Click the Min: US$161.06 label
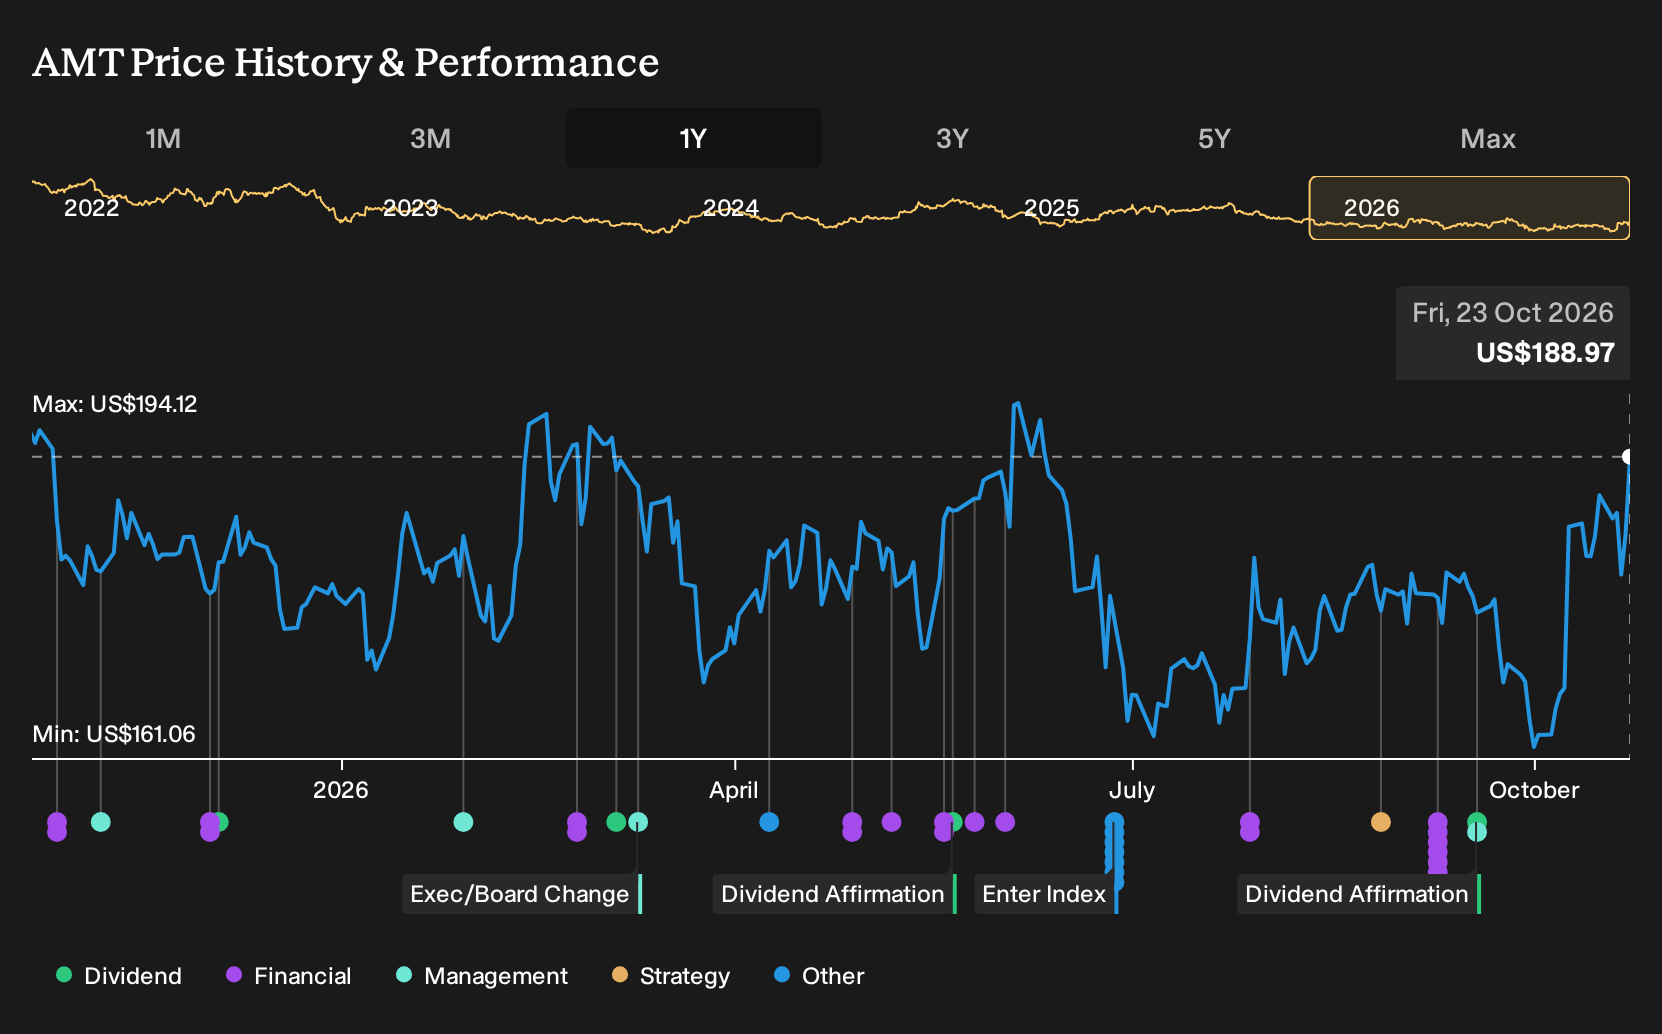Image resolution: width=1662 pixels, height=1034 pixels. 114,734
